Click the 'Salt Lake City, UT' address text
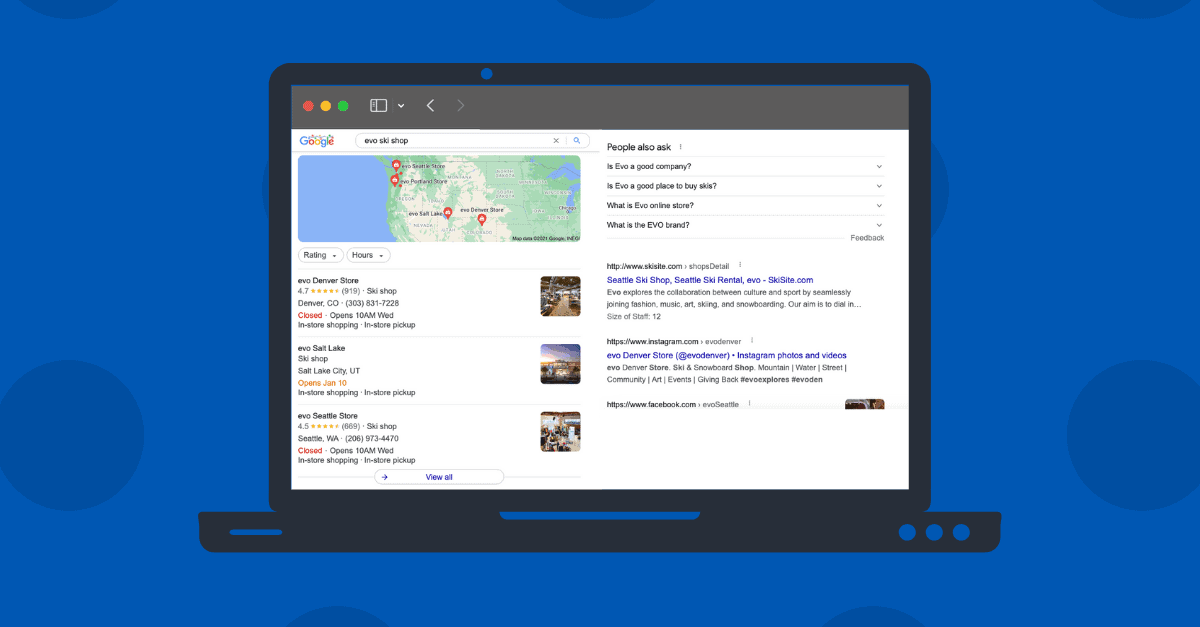 coord(329,370)
